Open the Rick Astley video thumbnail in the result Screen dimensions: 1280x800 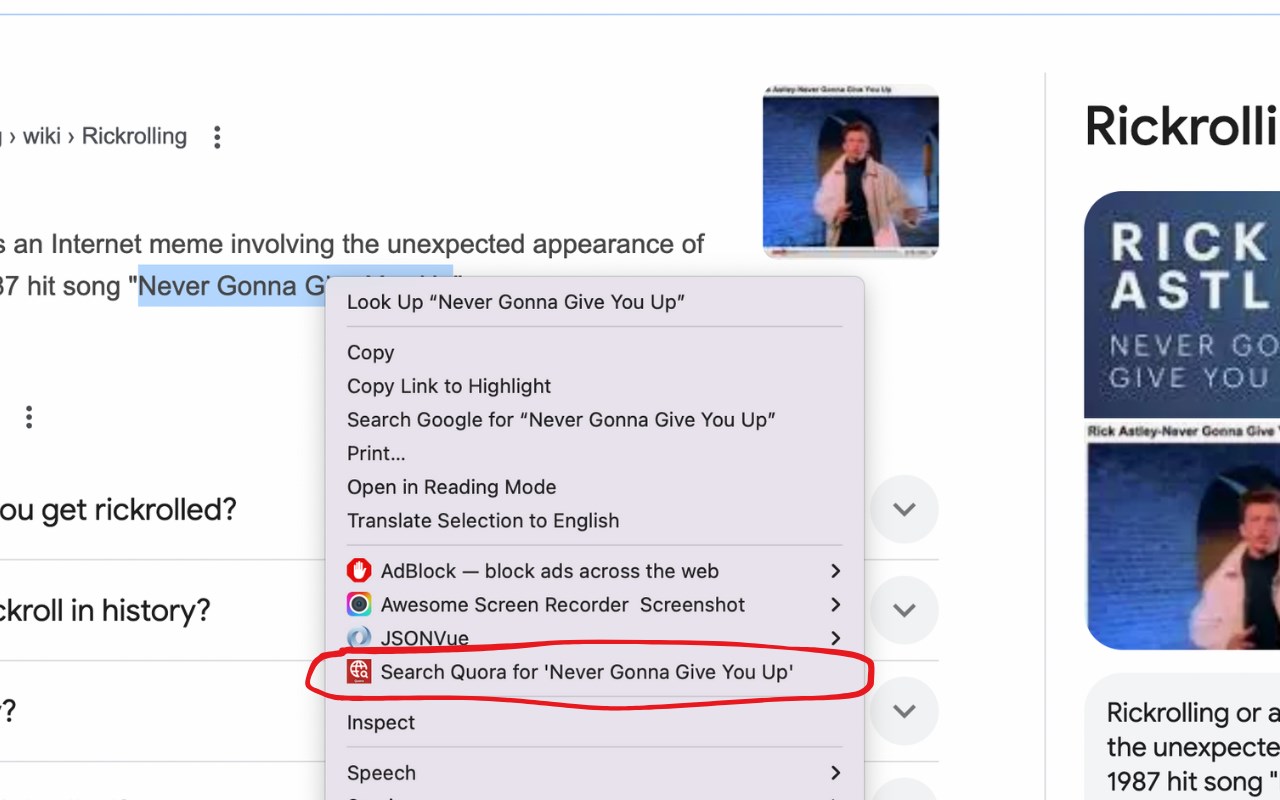coord(850,172)
